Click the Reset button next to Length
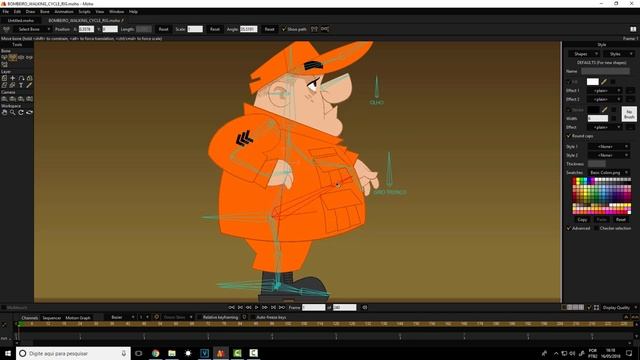The height and width of the screenshot is (360, 640). click(x=163, y=29)
